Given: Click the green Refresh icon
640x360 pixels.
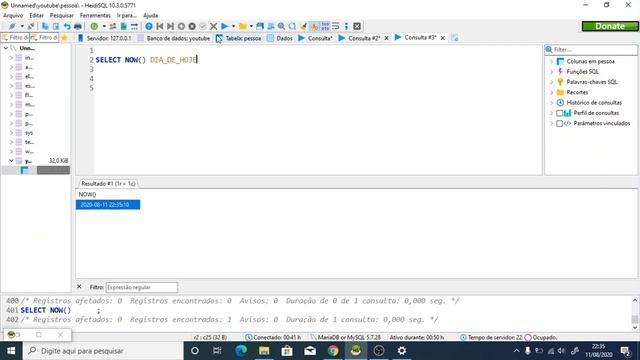Looking at the screenshot, I should pos(94,26).
